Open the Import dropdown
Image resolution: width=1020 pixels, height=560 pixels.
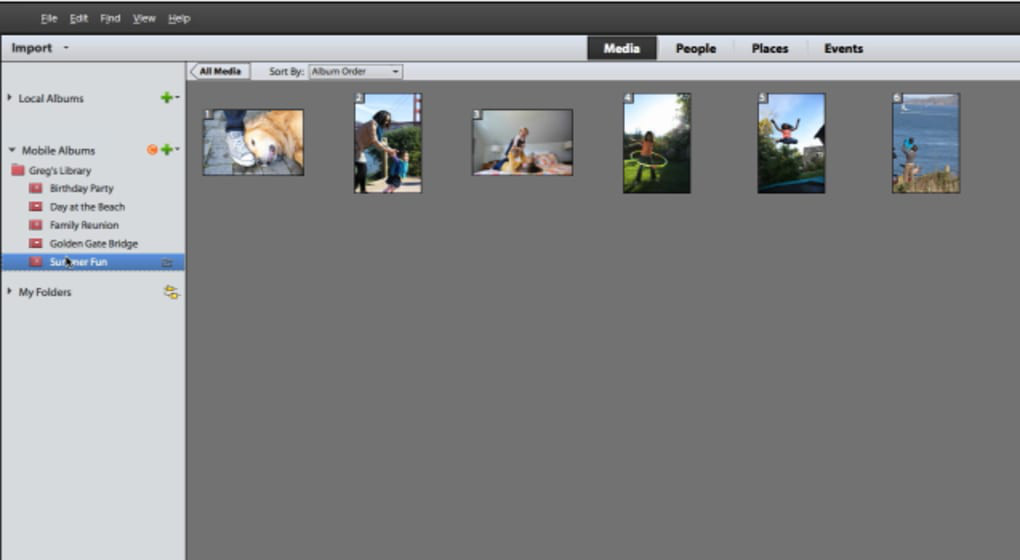click(x=40, y=48)
